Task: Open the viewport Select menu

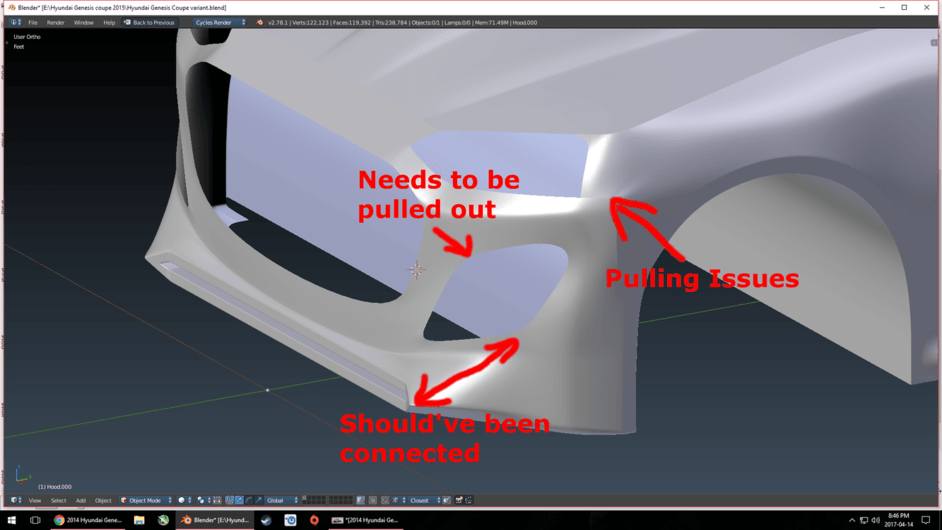Action: tap(58, 500)
